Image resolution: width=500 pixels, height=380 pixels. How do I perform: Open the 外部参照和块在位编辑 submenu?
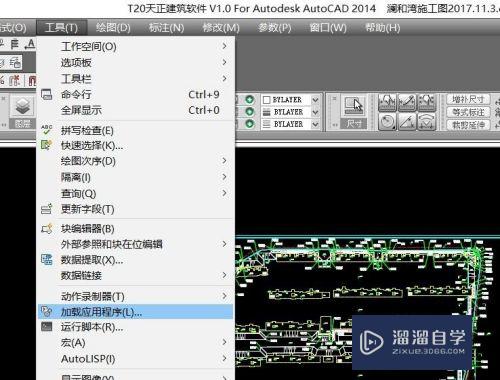click(x=136, y=244)
